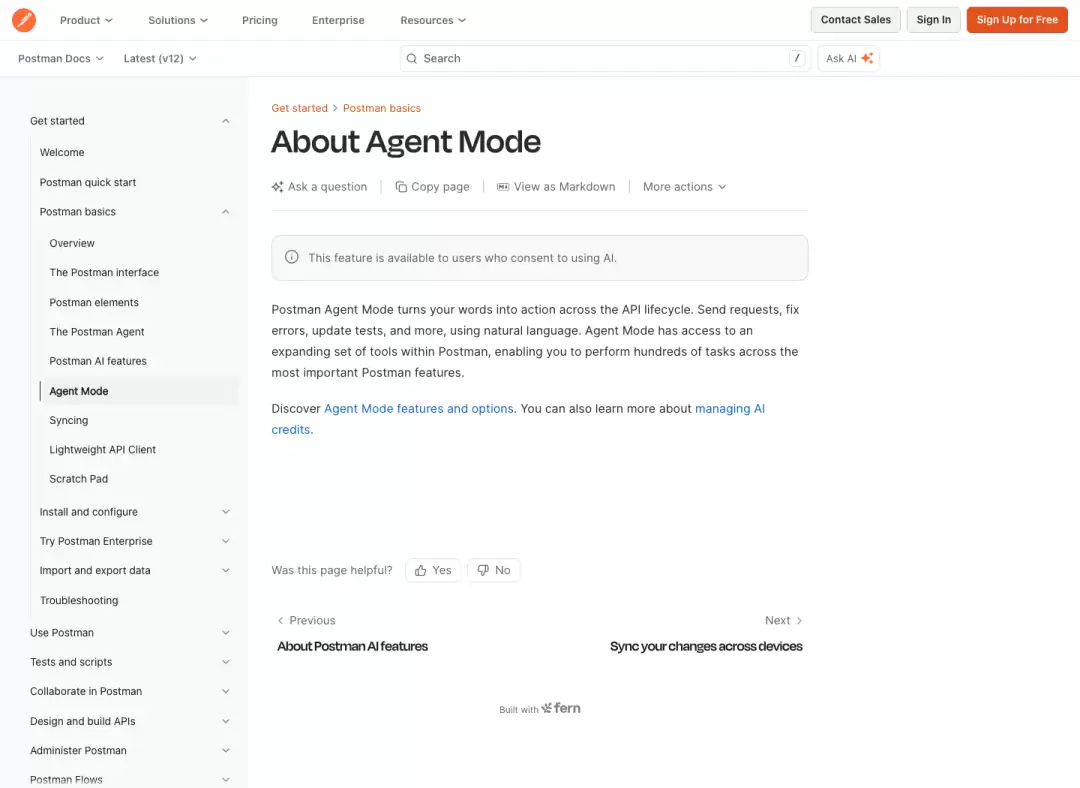Go to the Pricing page
Image resolution: width=1080 pixels, height=788 pixels.
point(260,20)
